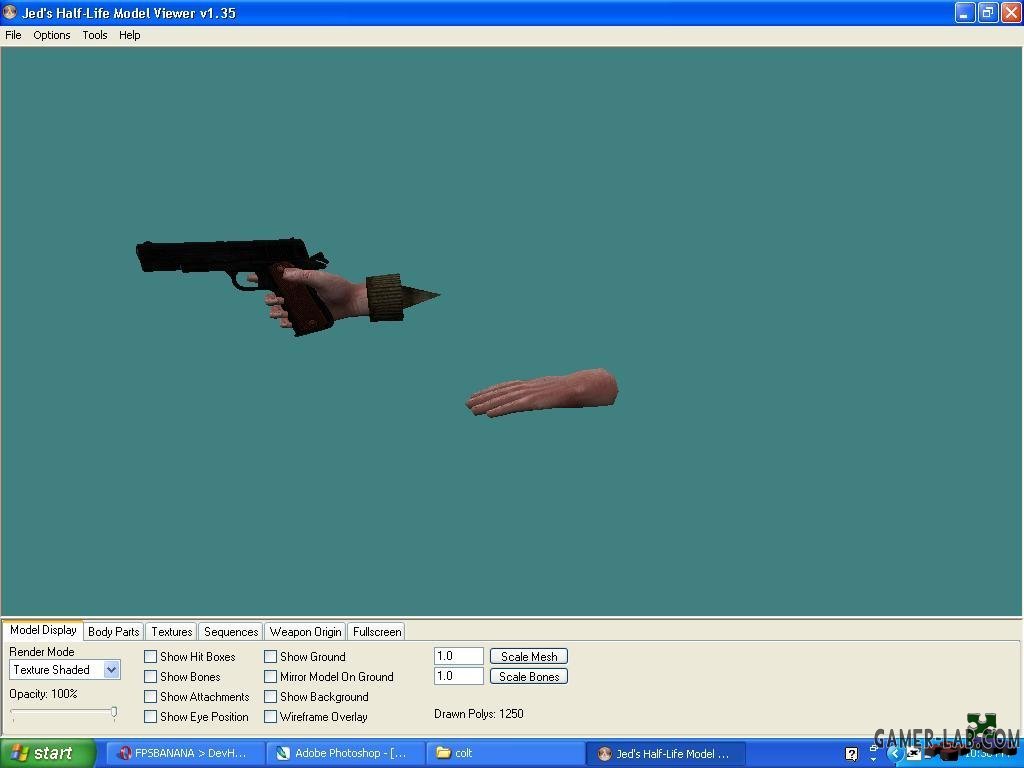This screenshot has width=1024, height=768.
Task: Switch to the Sequences tab
Action: coord(231,632)
